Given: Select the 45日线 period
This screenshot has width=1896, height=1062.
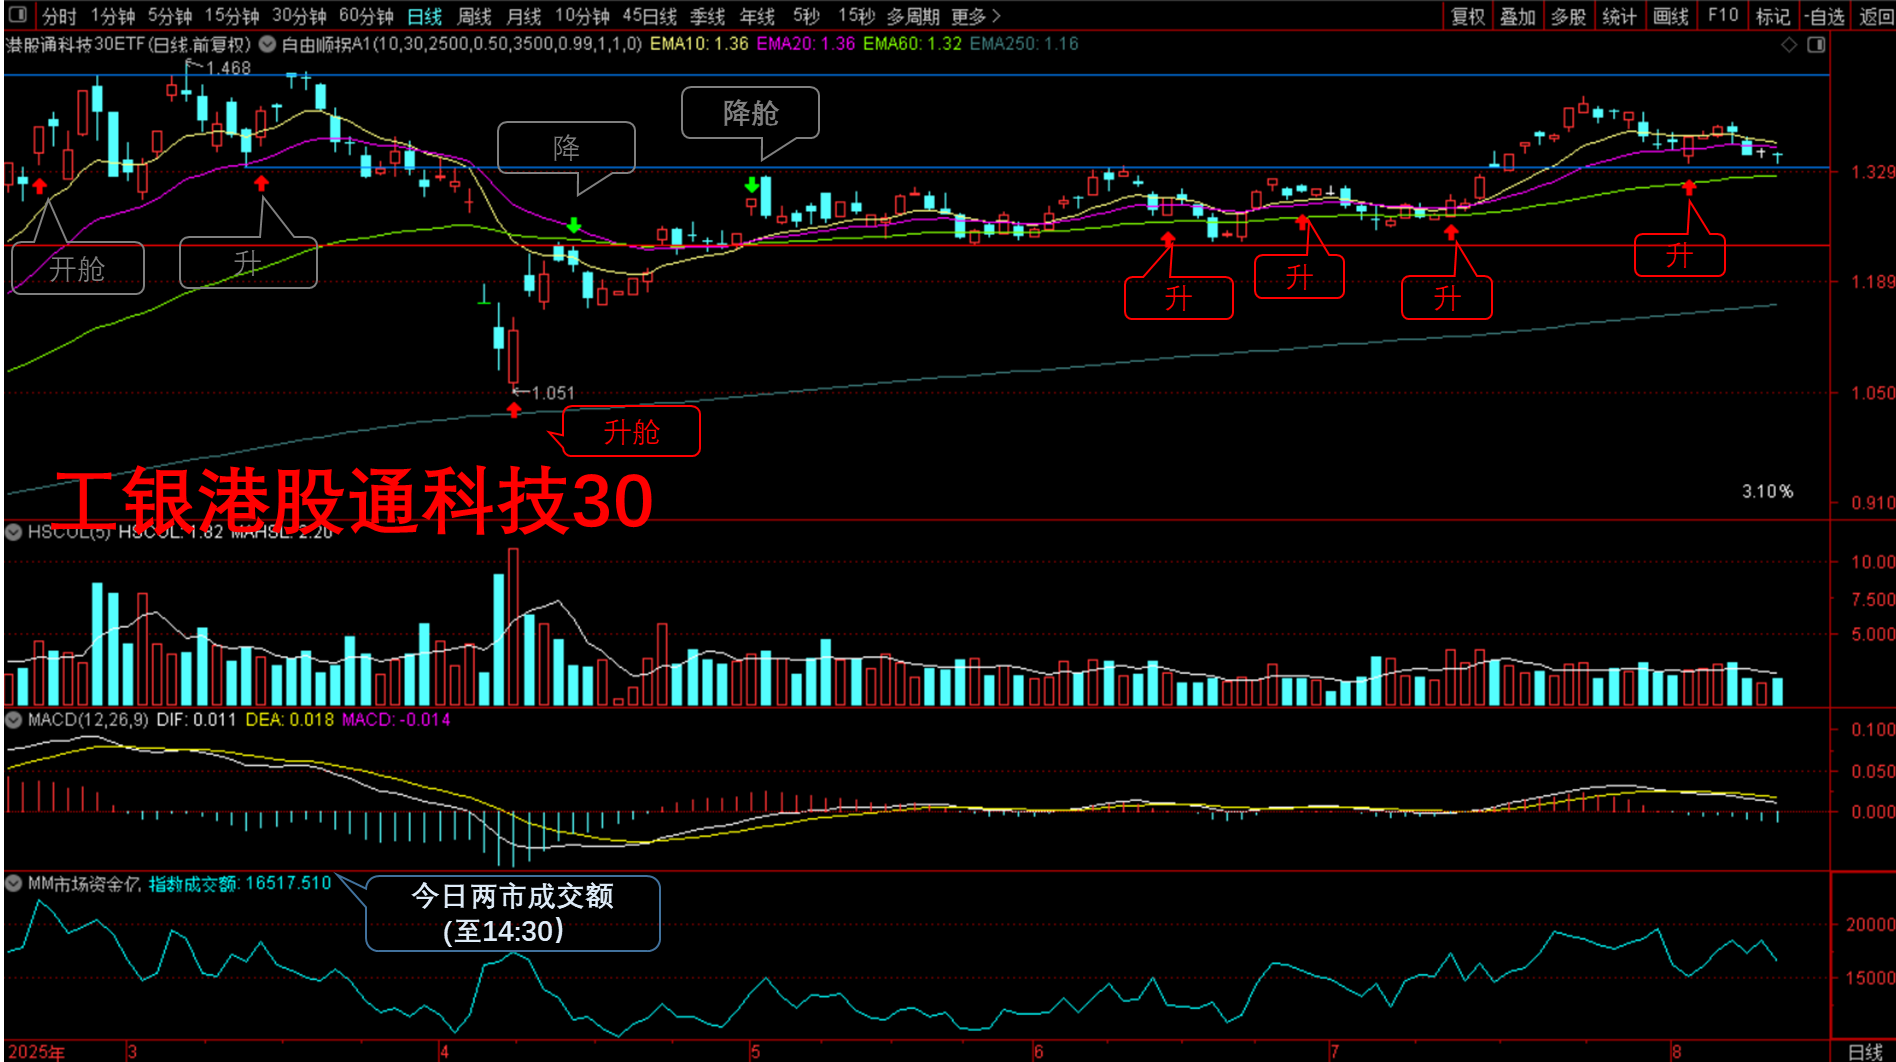Looking at the screenshot, I should coord(649,16).
